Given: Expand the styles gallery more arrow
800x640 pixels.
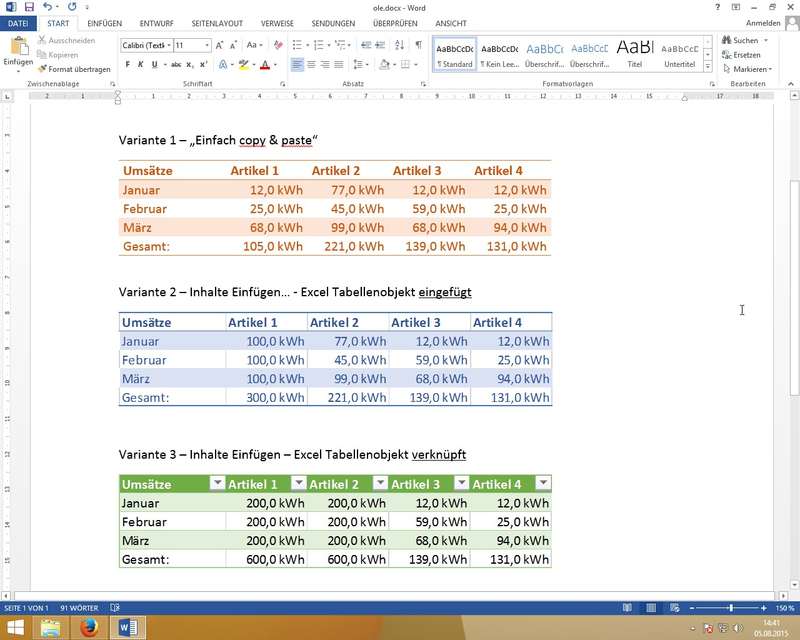Looking at the screenshot, I should (708, 66).
